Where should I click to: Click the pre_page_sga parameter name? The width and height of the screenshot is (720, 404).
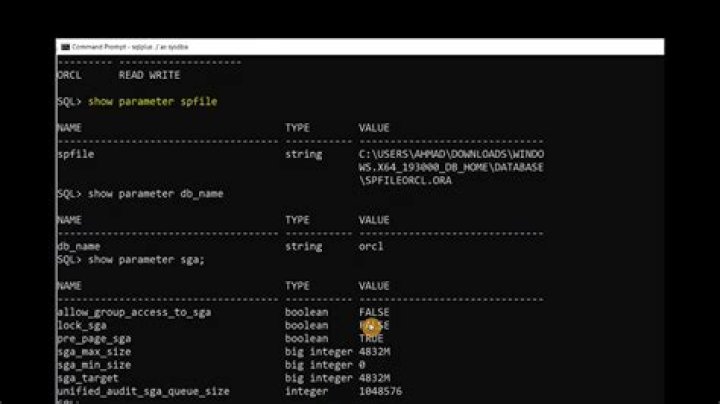coord(94,339)
